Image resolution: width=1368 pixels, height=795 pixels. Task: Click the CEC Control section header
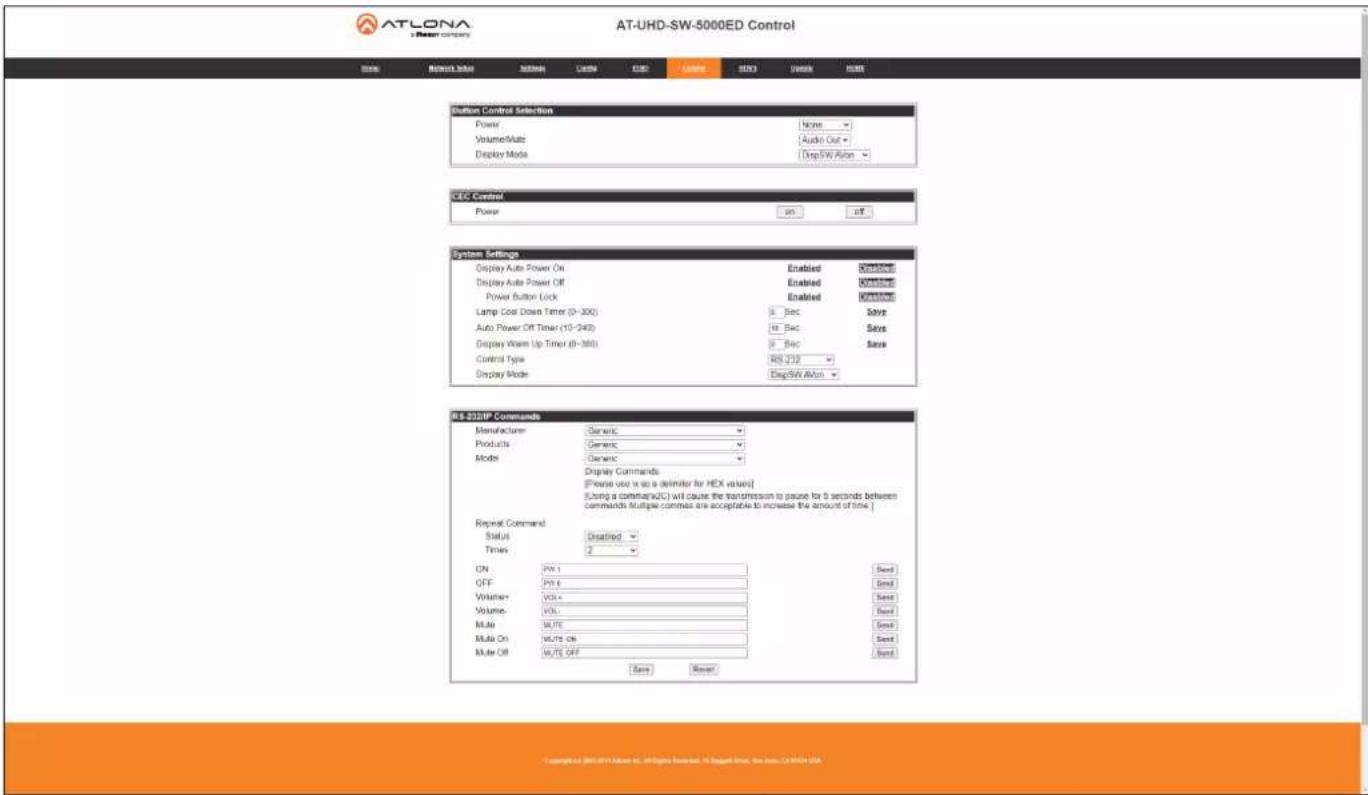(x=683, y=196)
